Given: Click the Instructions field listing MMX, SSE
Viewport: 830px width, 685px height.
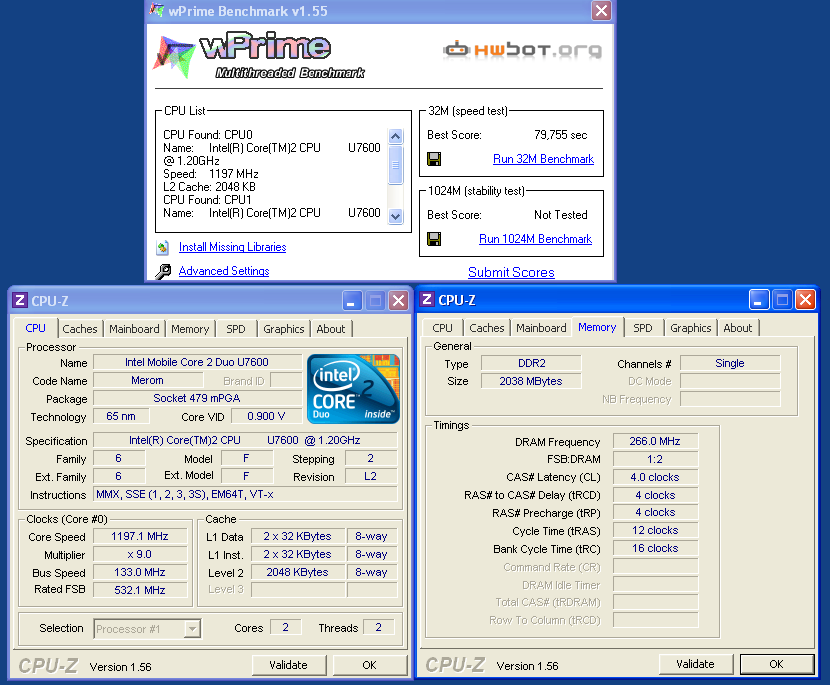Looking at the screenshot, I should 245,494.
